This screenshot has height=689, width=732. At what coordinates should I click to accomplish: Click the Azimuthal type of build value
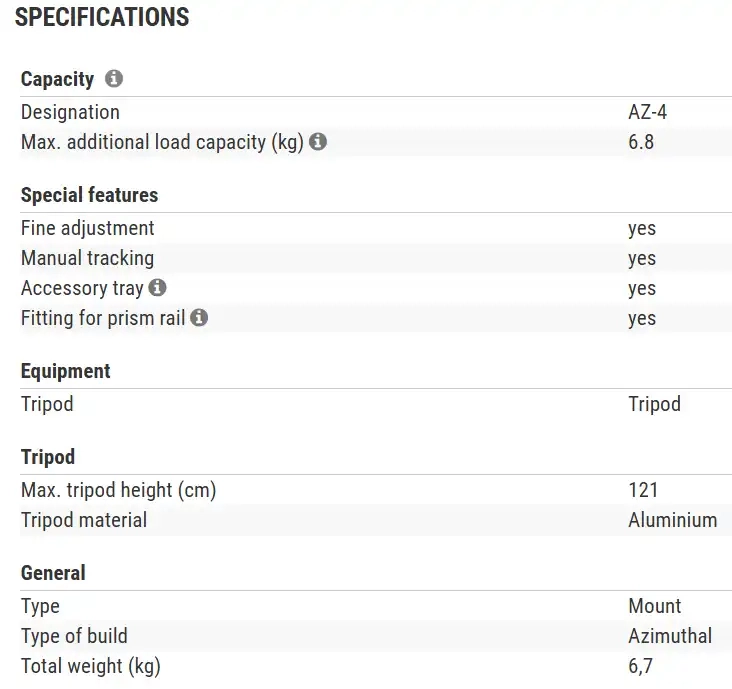[670, 636]
